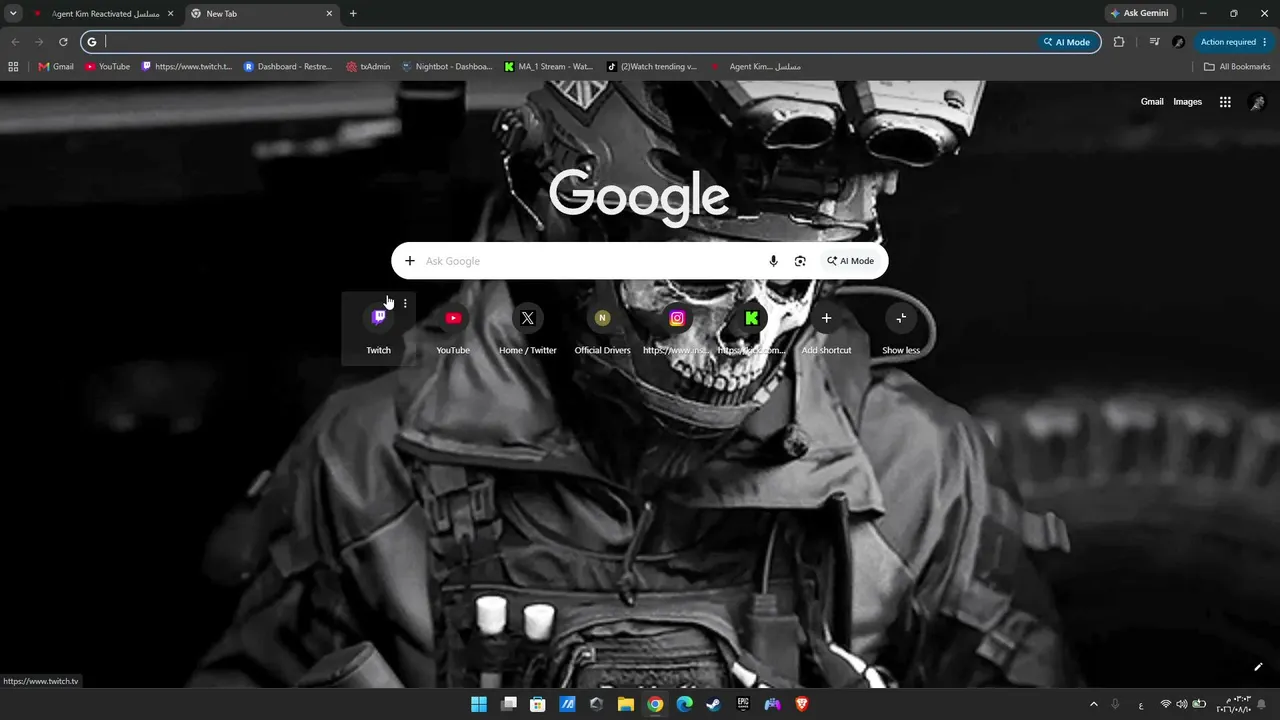Viewport: 1280px width, 720px height.
Task: Open the Extensions puzzle menu
Action: pos(1119,42)
